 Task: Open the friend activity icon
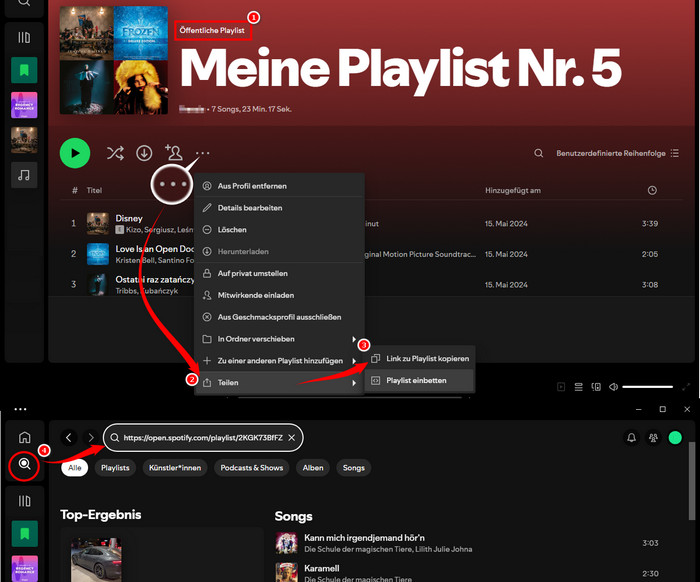653,438
